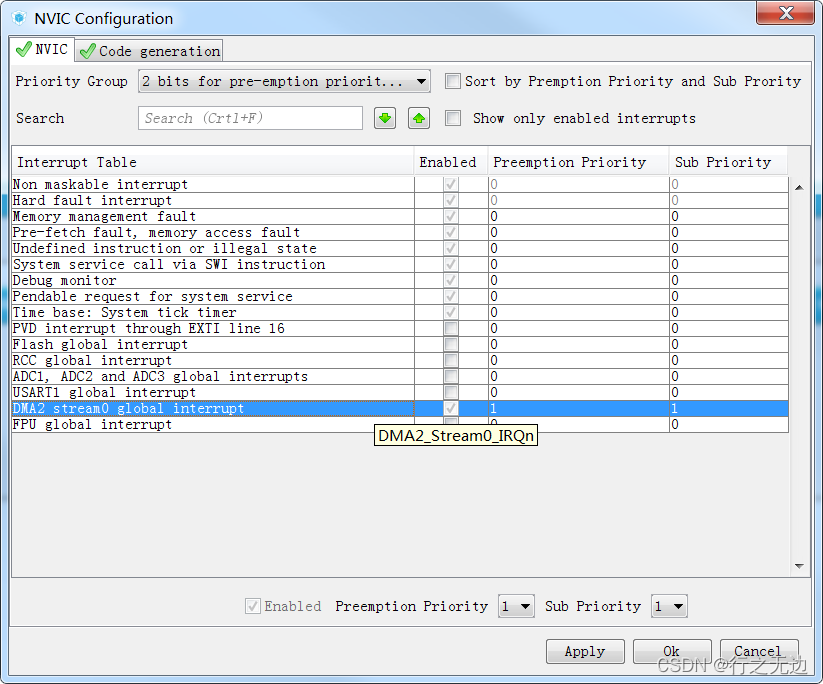Viewport: 823px width, 684px height.
Task: Enable Sort by Premption Priority checkbox
Action: (x=452, y=81)
